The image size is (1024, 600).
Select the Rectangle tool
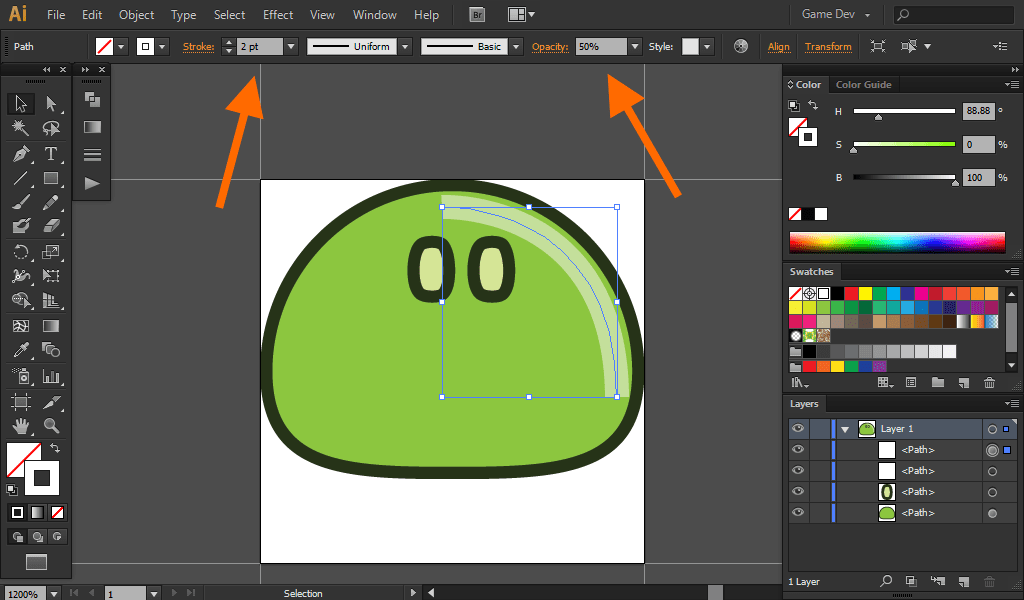pos(51,179)
